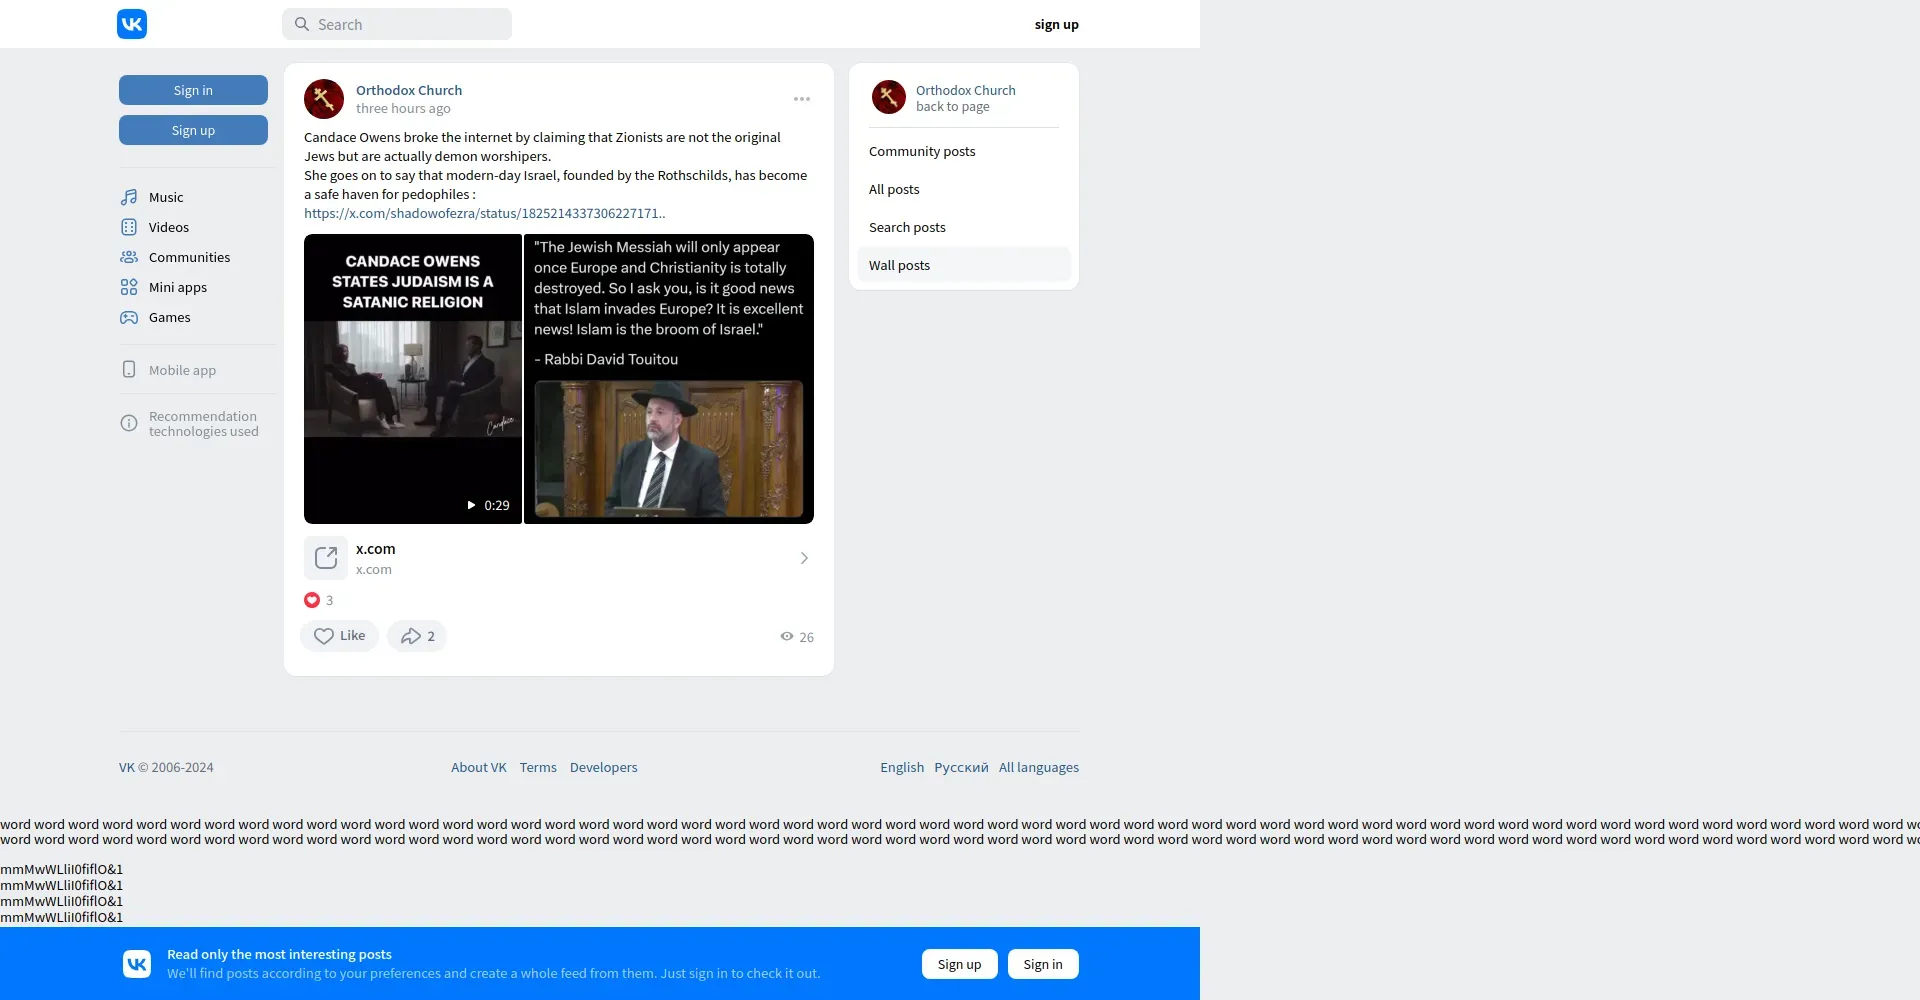Screen dimensions: 1920x1000
Task: Select Community posts in the right panel
Action: pyautogui.click(x=964, y=151)
